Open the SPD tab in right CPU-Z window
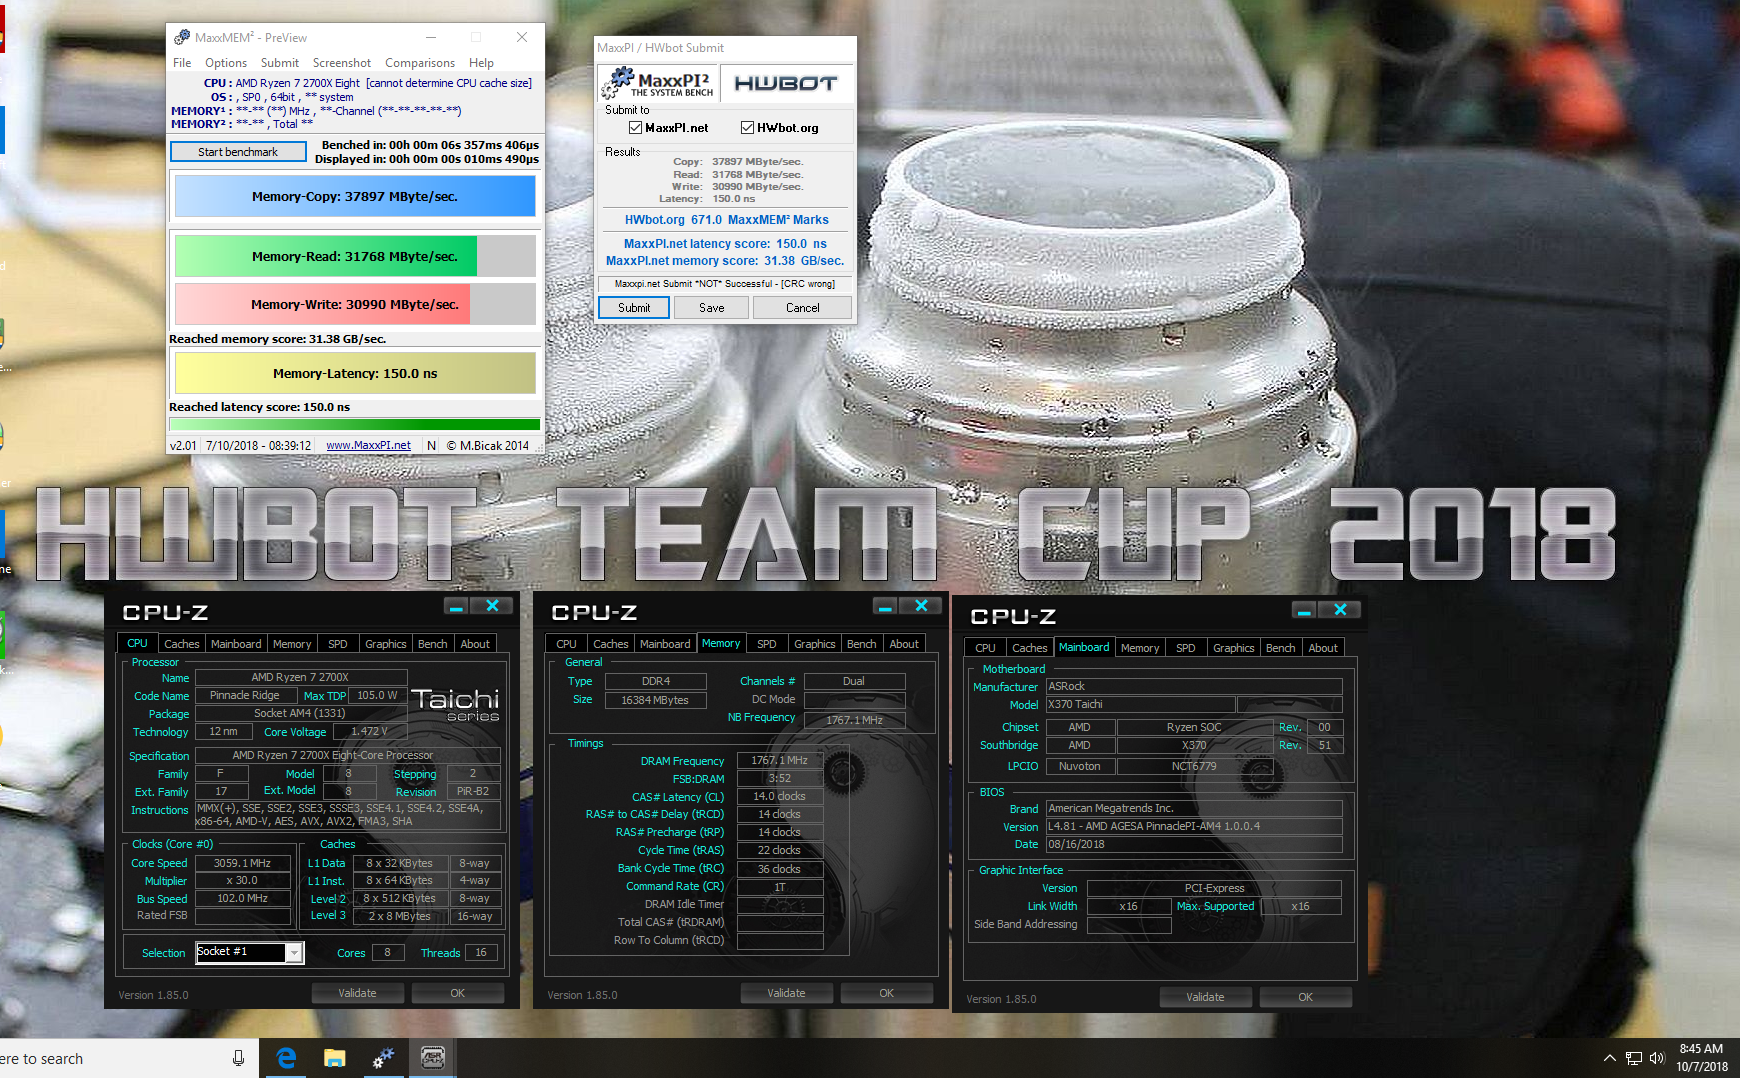The height and width of the screenshot is (1078, 1740). [x=1186, y=648]
